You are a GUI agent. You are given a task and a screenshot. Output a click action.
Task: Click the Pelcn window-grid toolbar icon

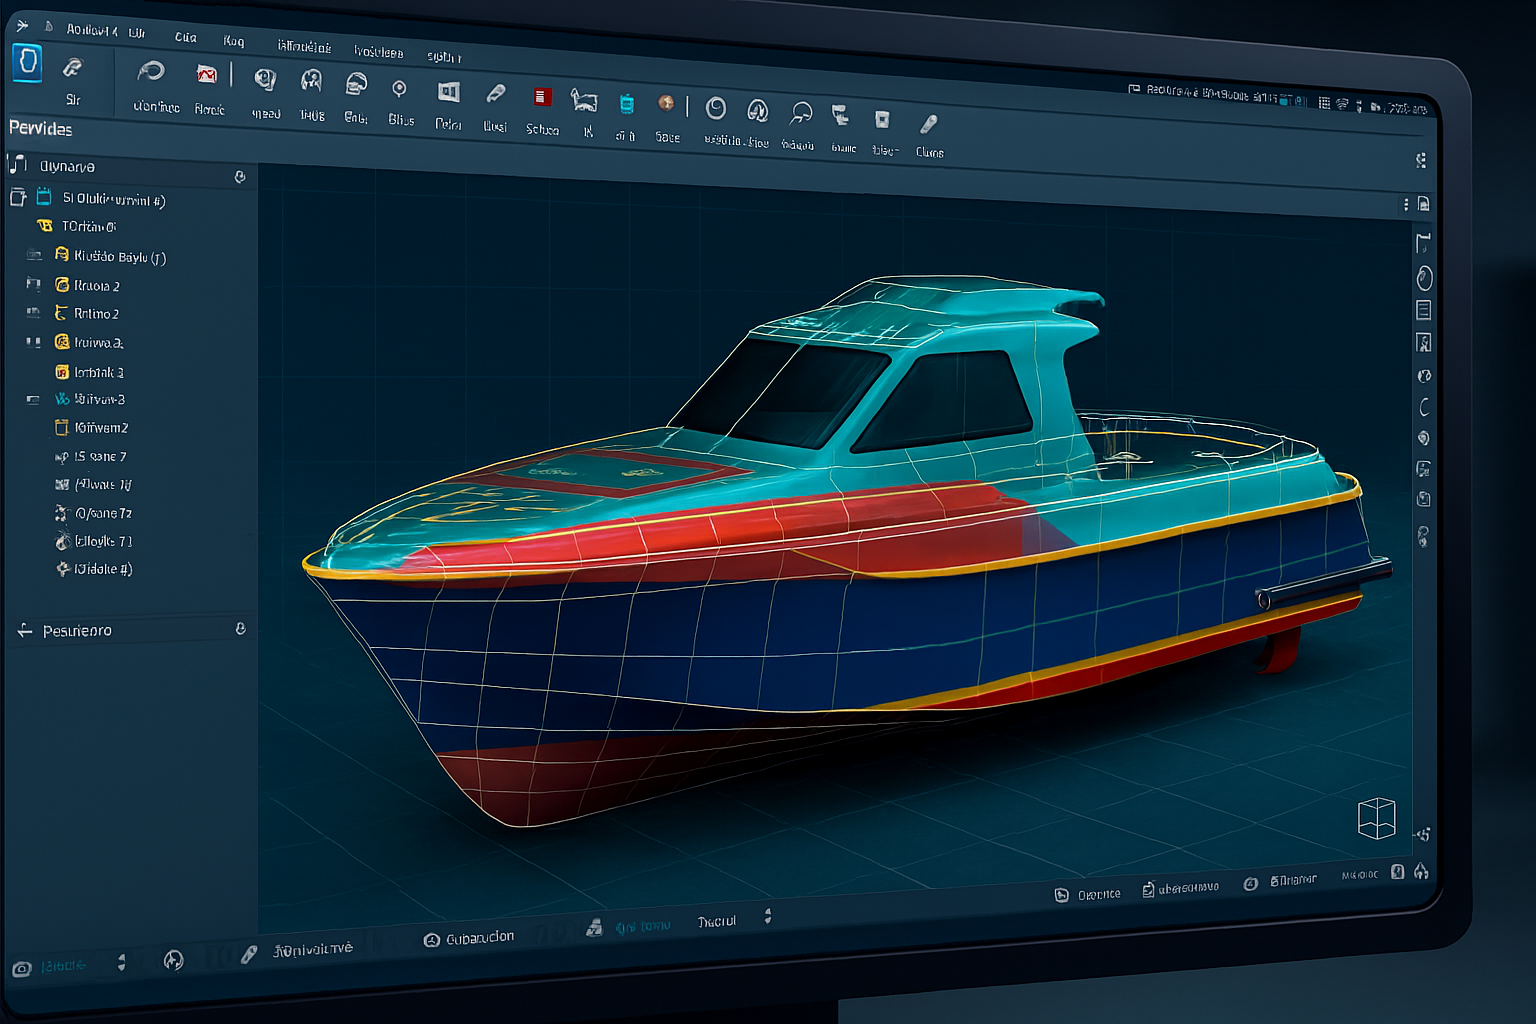448,93
